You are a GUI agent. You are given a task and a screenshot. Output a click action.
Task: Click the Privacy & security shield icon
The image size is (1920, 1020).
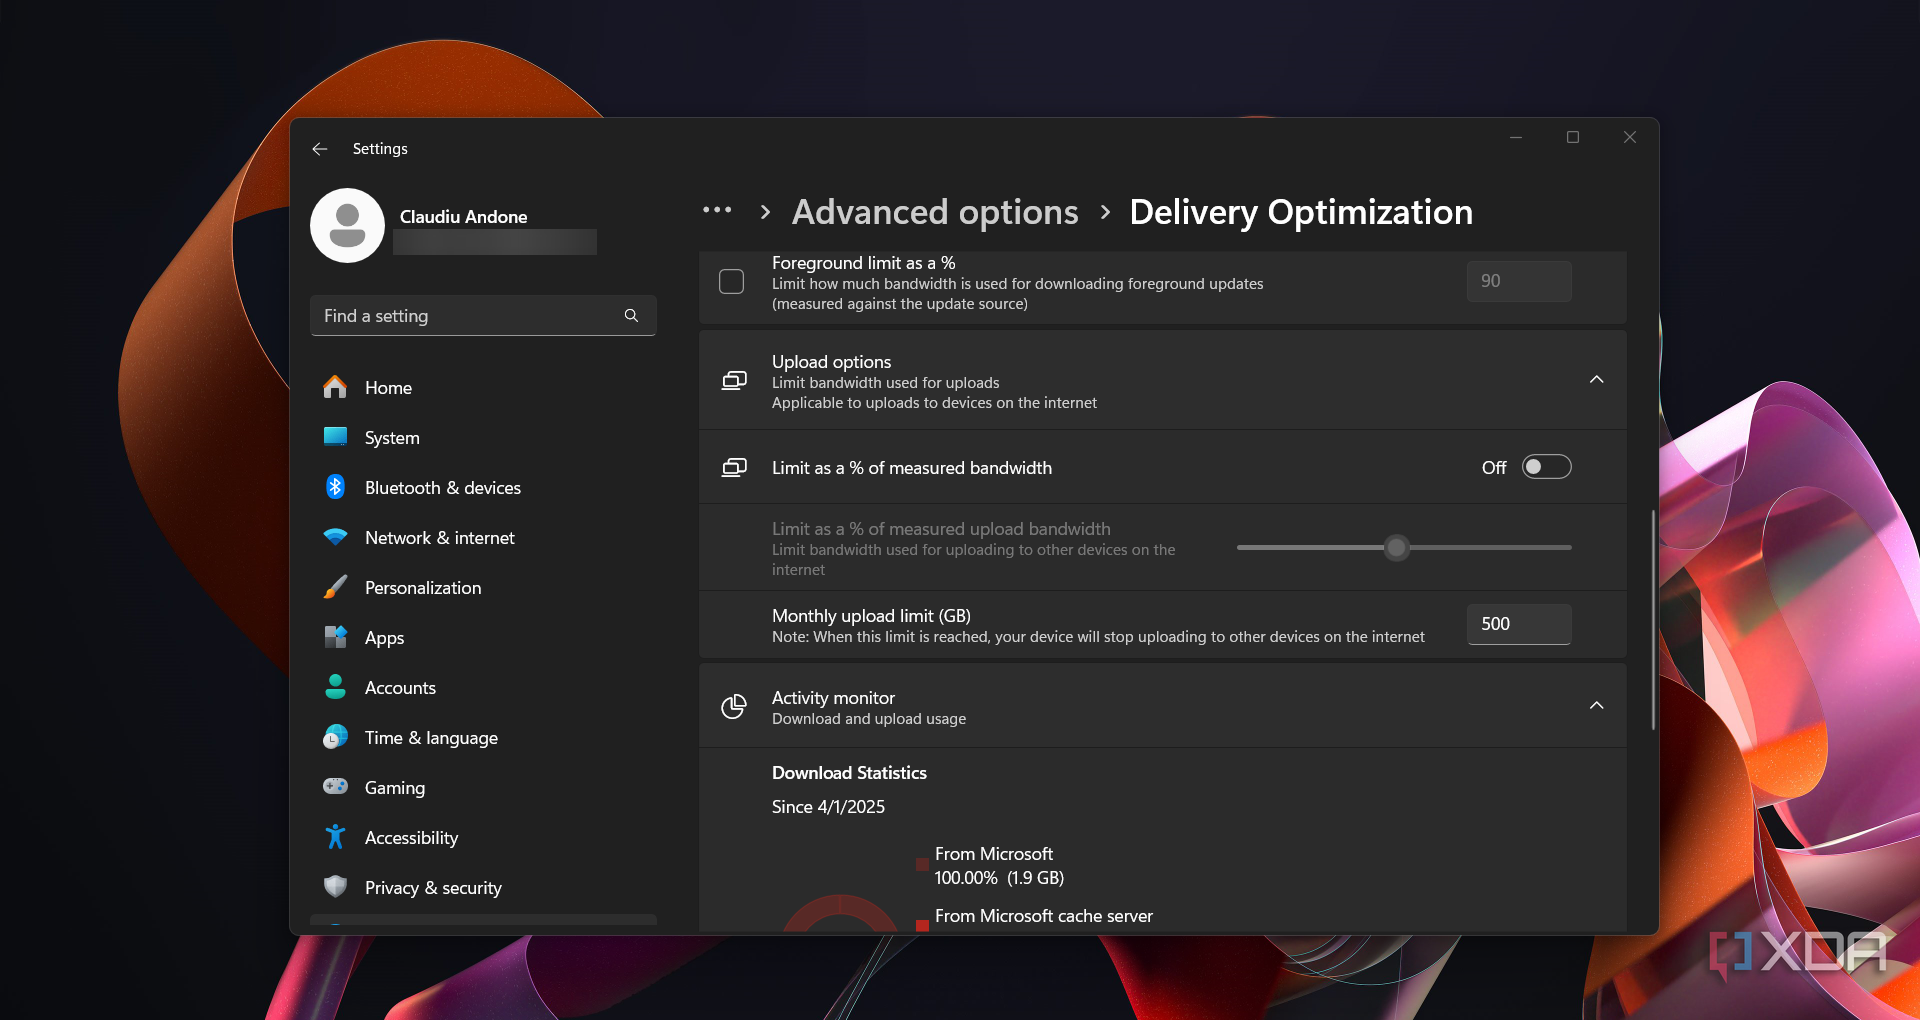coord(335,887)
